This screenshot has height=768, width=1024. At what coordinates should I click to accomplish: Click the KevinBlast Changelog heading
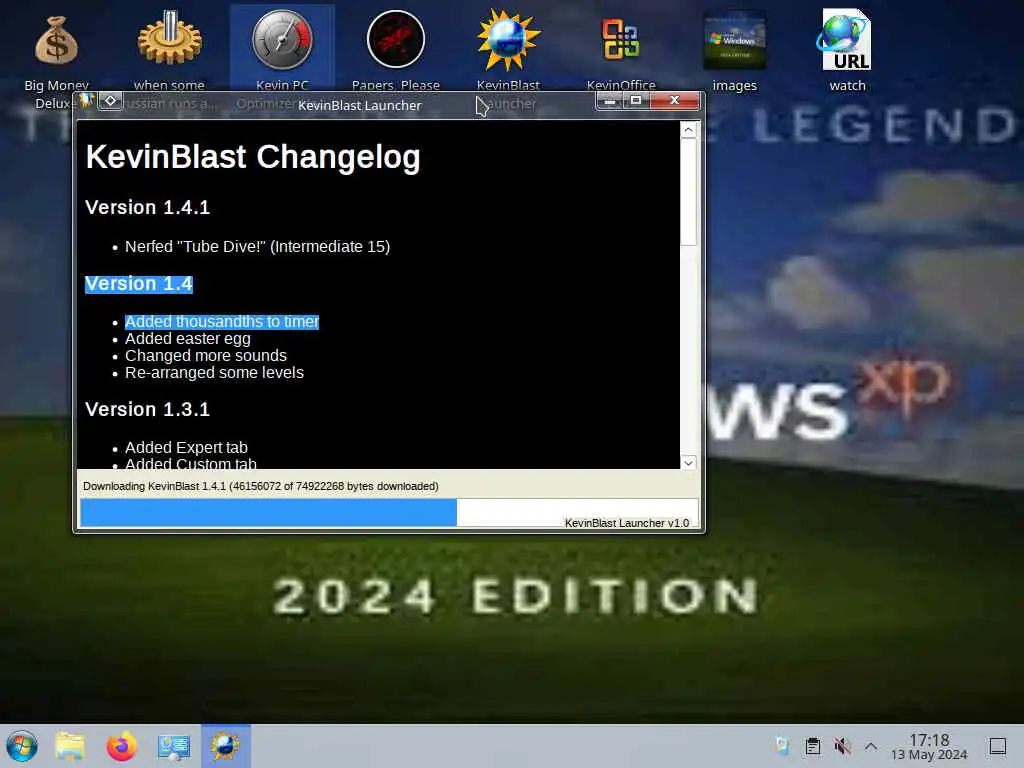253,157
